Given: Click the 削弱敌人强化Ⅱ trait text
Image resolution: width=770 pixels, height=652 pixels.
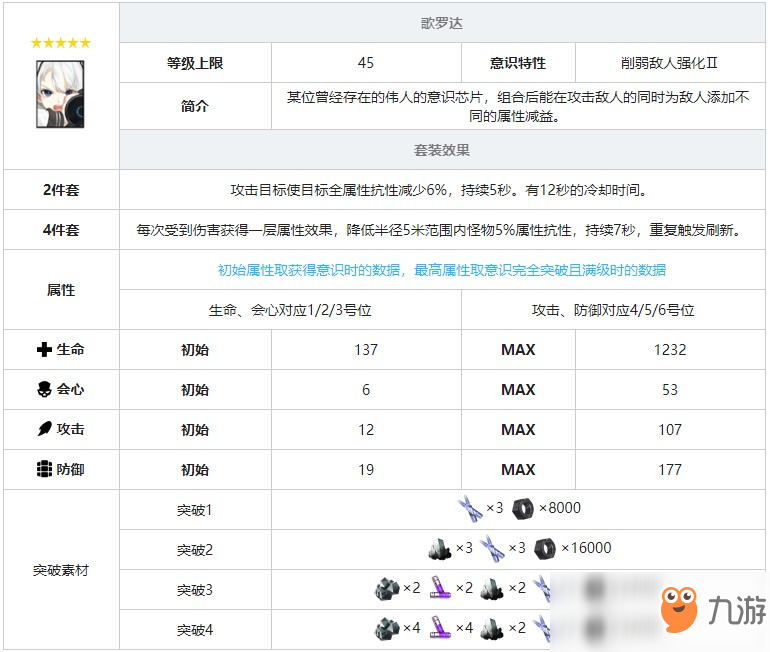Looking at the screenshot, I should (670, 63).
